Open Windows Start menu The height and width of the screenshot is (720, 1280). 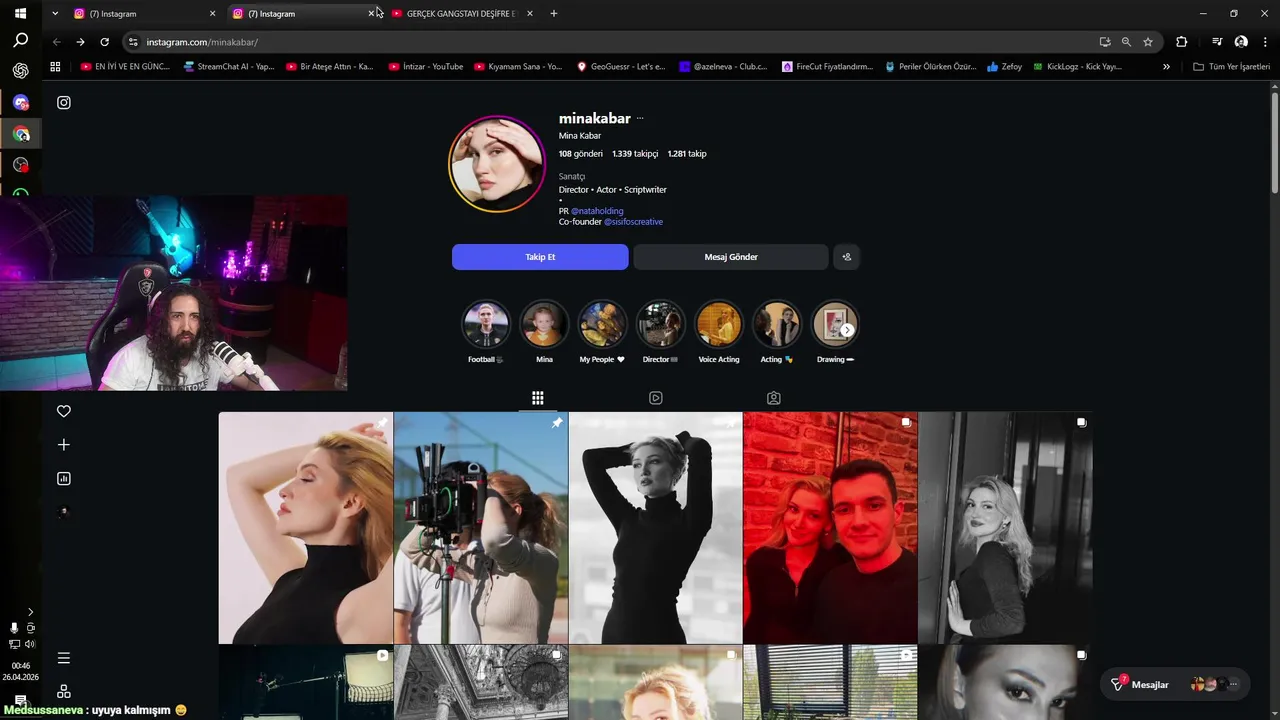coord(20,14)
